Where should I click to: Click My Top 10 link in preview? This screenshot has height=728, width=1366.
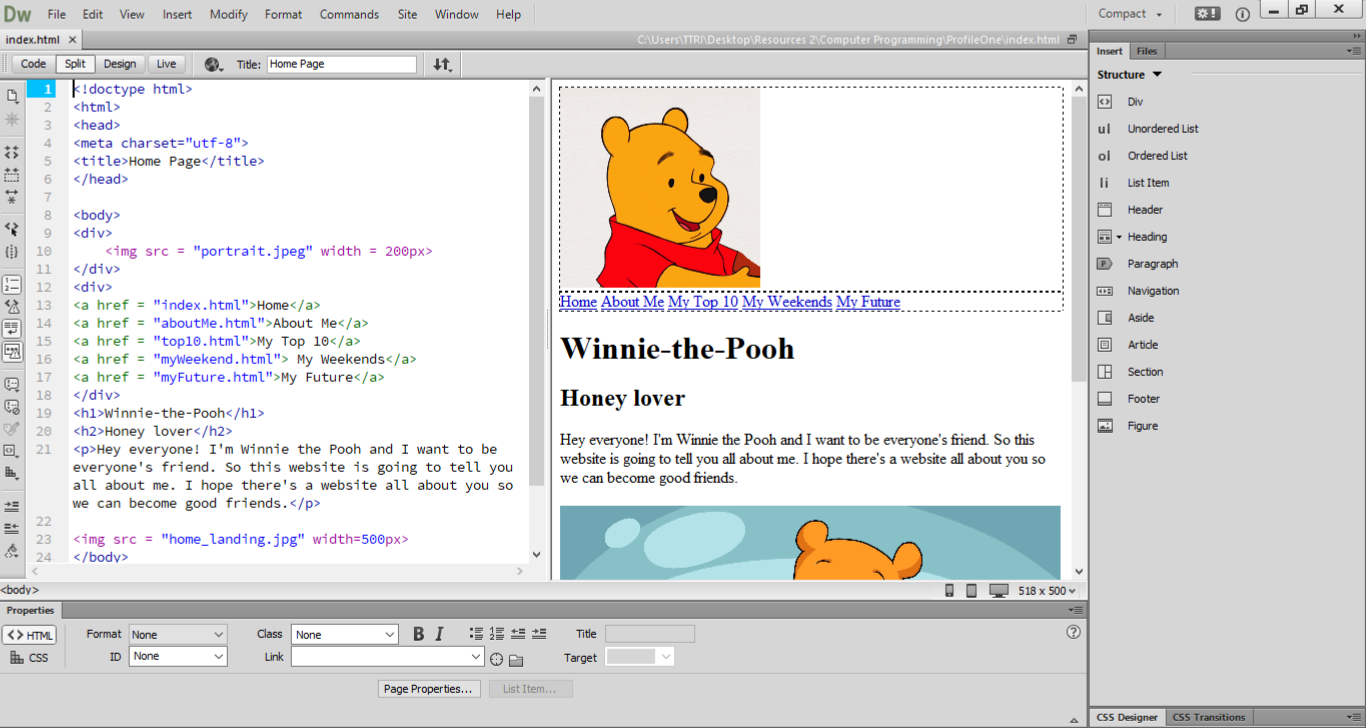click(x=703, y=302)
